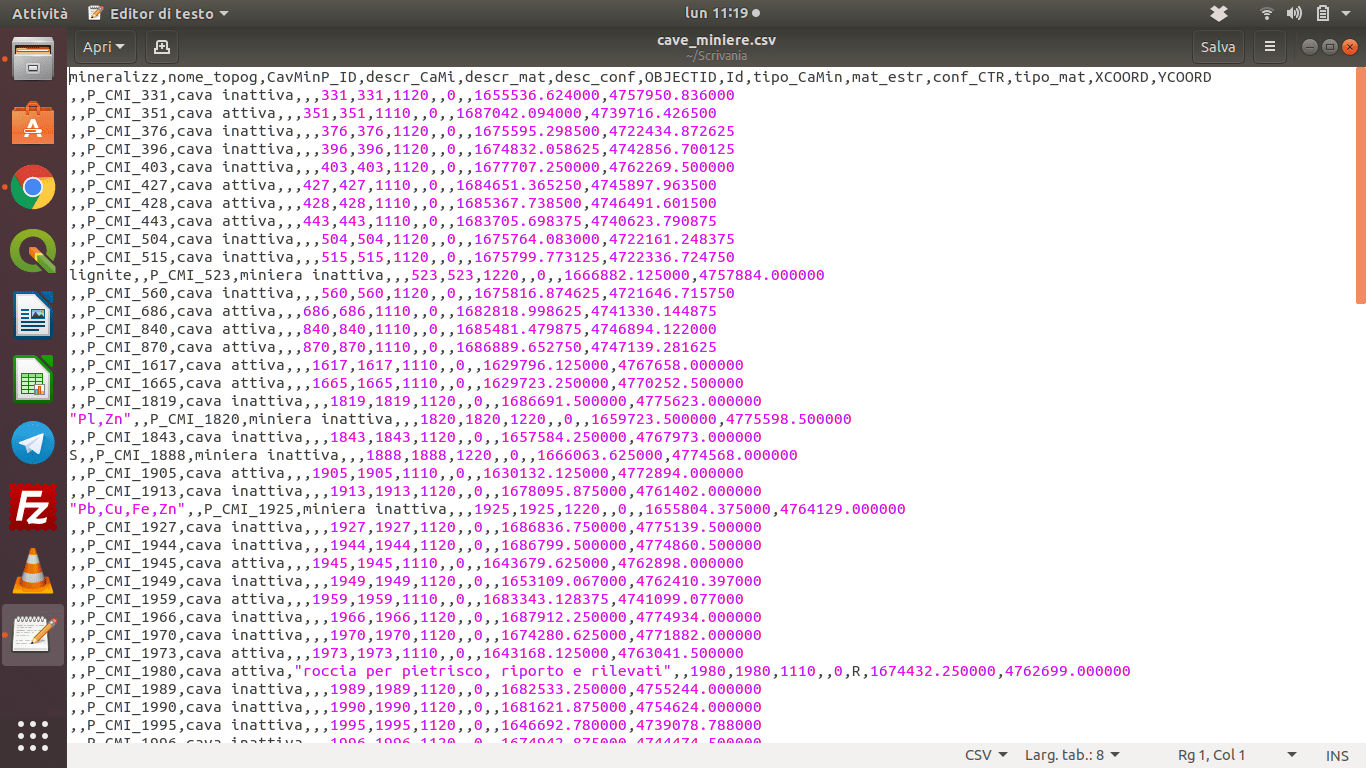Launch Ubuntu Software from the dock
The width and height of the screenshot is (1366, 768).
tap(33, 123)
